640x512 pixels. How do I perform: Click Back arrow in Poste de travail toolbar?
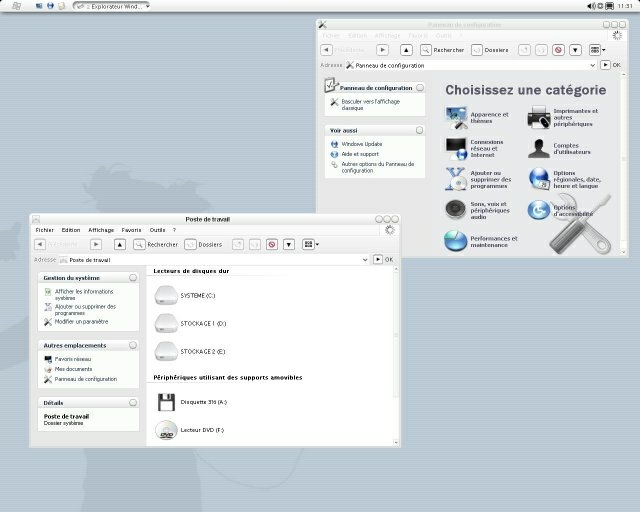(40, 244)
